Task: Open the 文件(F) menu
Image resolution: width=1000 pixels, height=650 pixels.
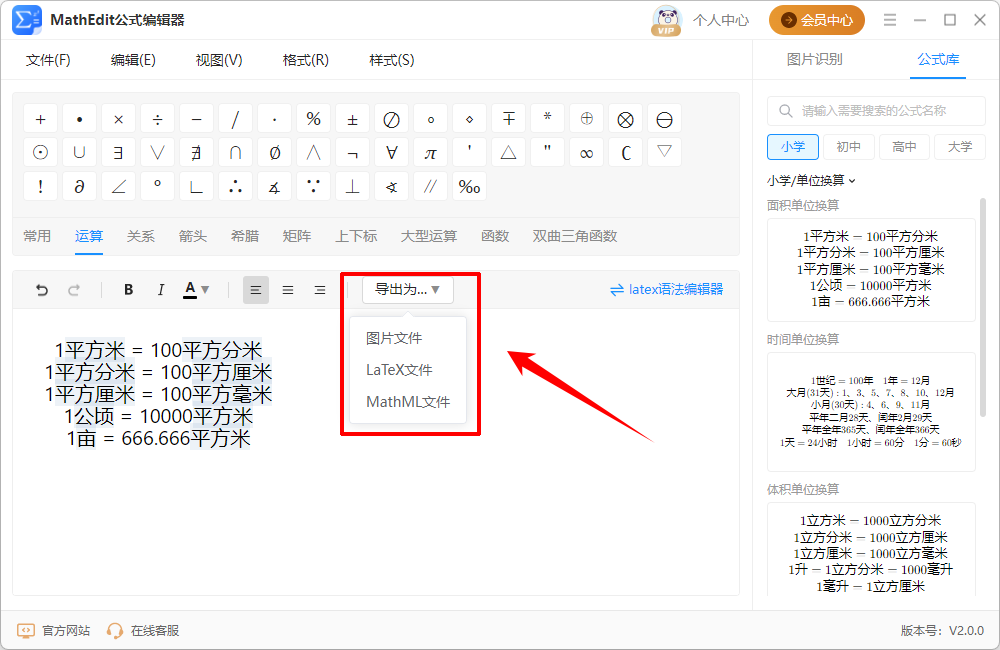Action: coord(48,60)
